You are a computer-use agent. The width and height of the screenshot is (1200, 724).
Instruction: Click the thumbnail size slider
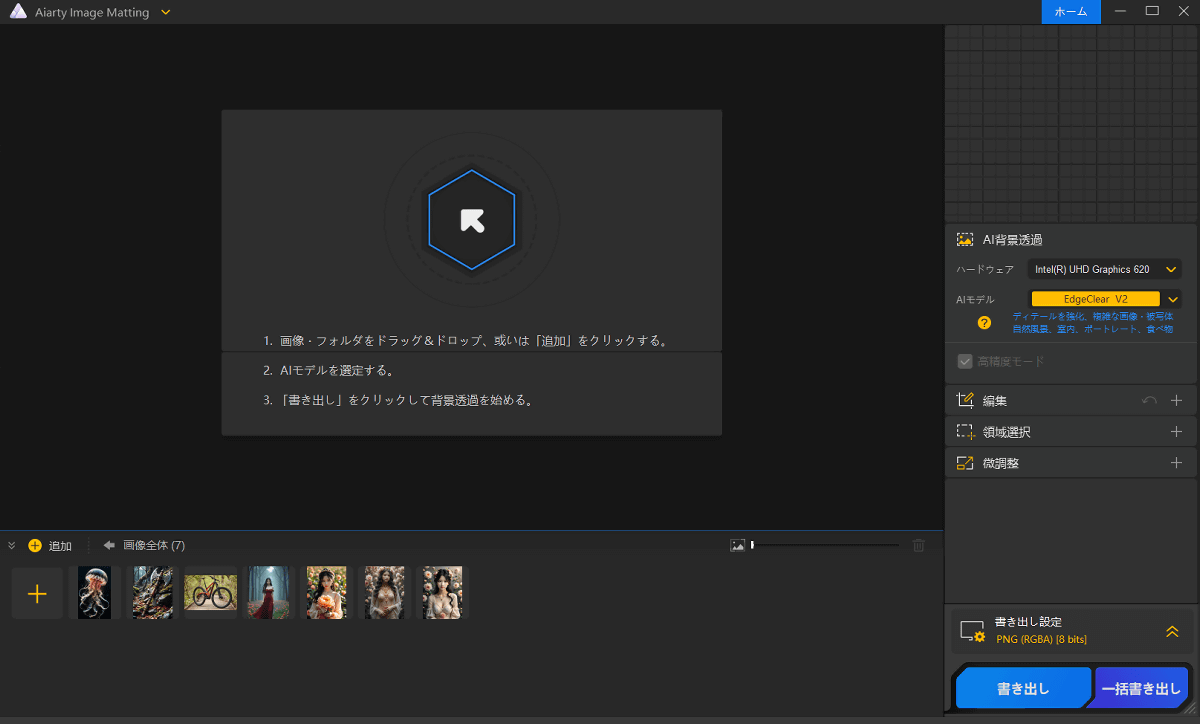[x=825, y=545]
